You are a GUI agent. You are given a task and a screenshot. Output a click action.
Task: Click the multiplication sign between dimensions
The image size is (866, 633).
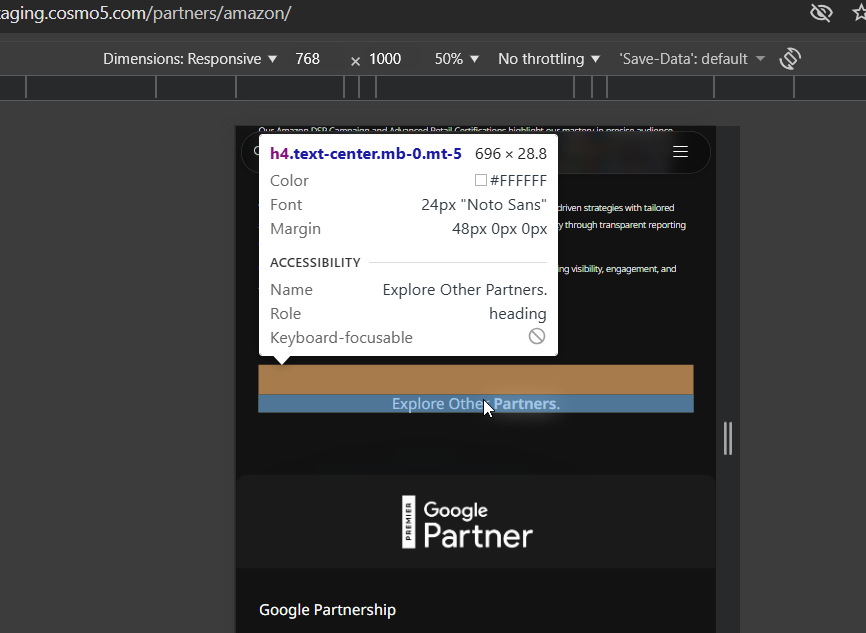[356, 61]
